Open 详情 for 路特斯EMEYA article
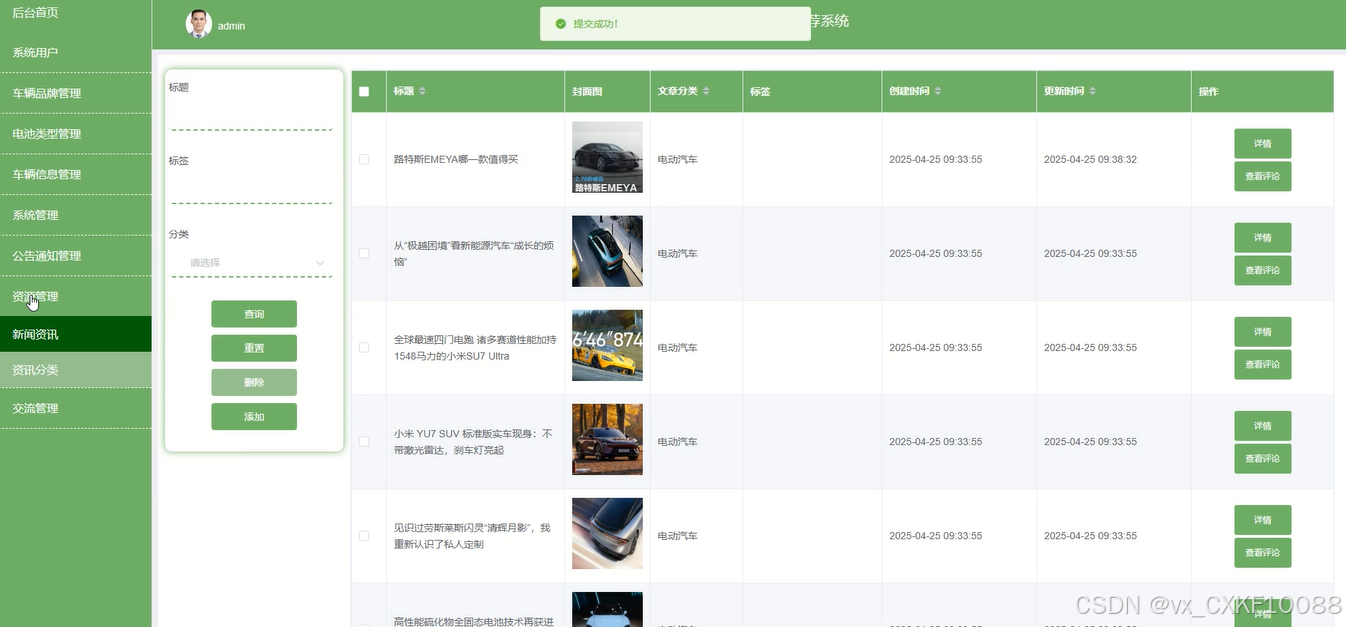Screen dimensions: 1346x627 tap(1262, 143)
